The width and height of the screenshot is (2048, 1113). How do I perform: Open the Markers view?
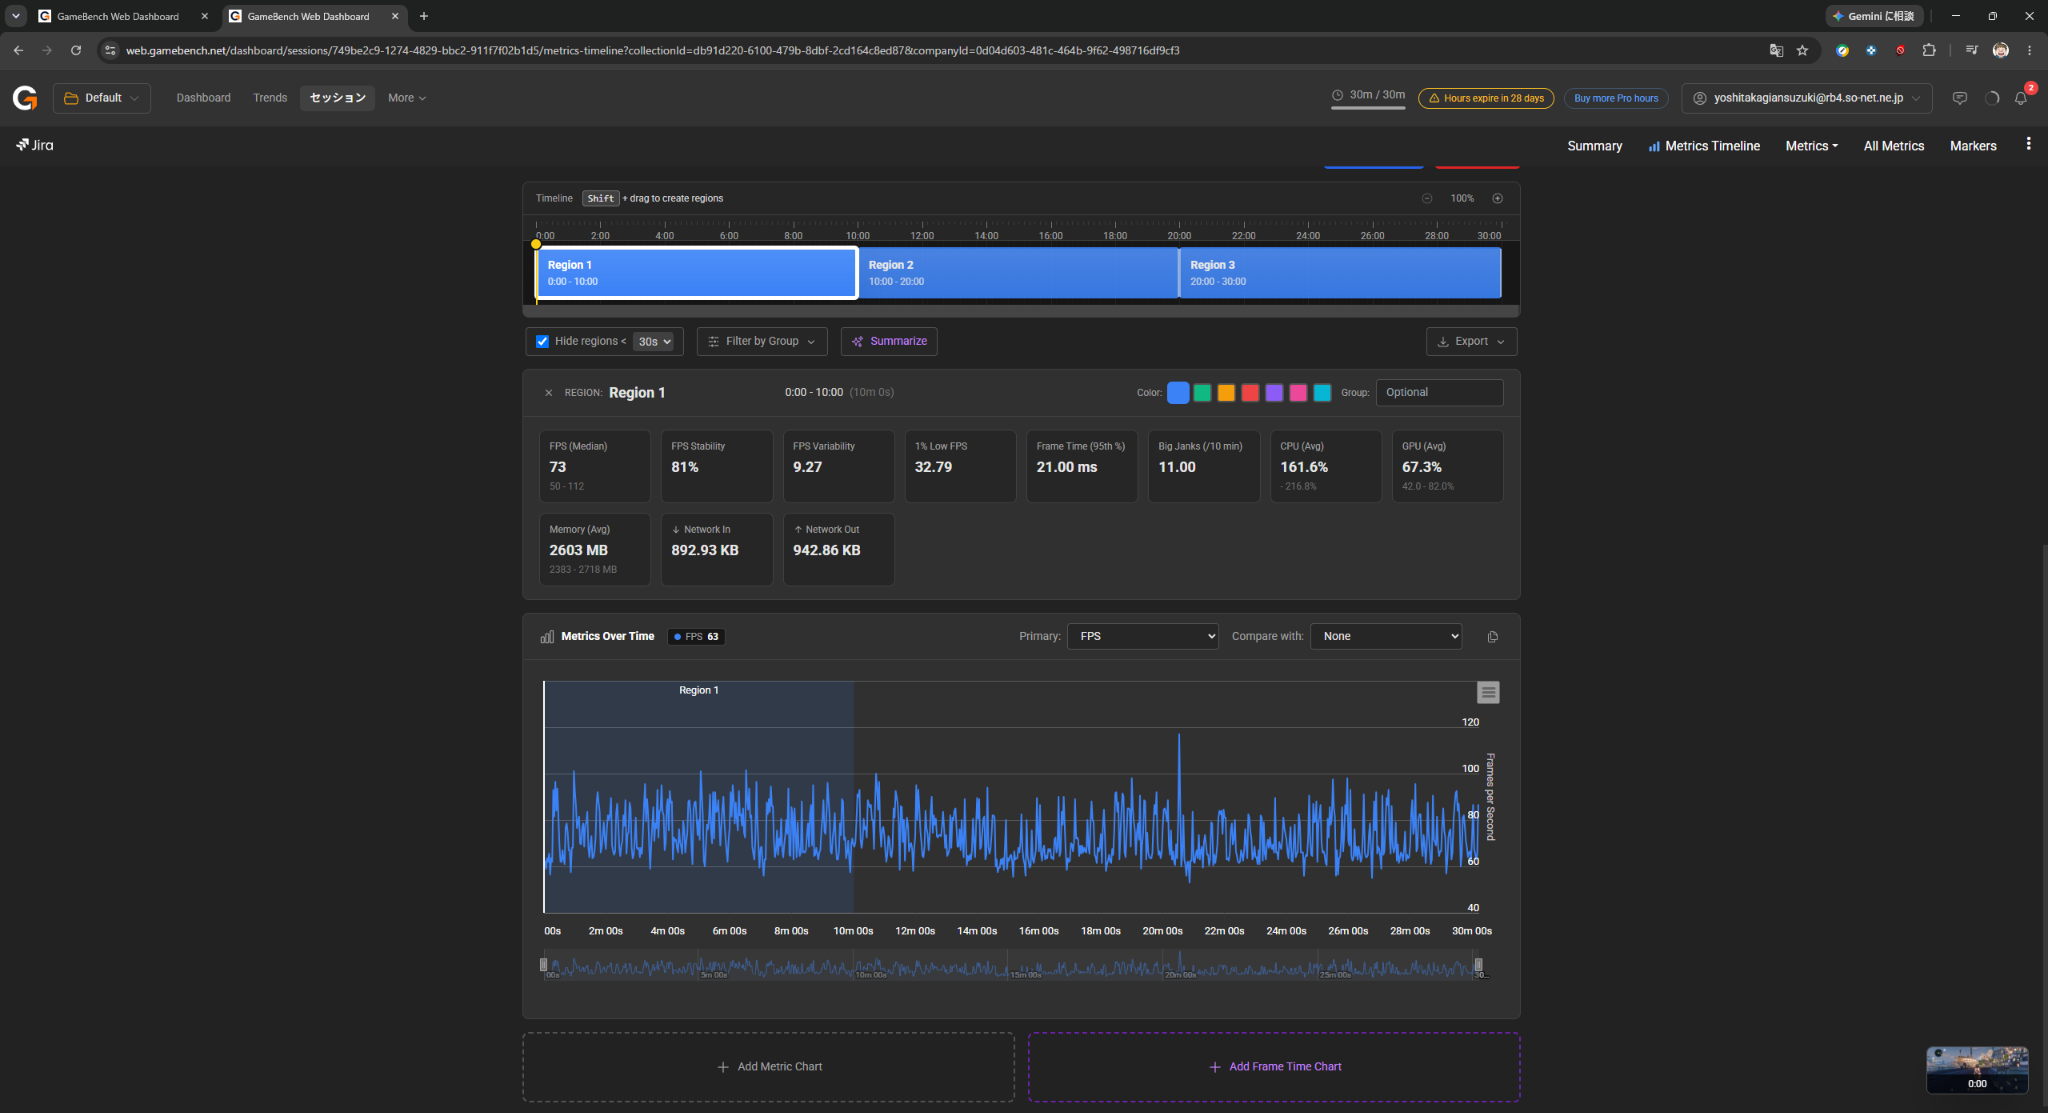[x=1973, y=146]
